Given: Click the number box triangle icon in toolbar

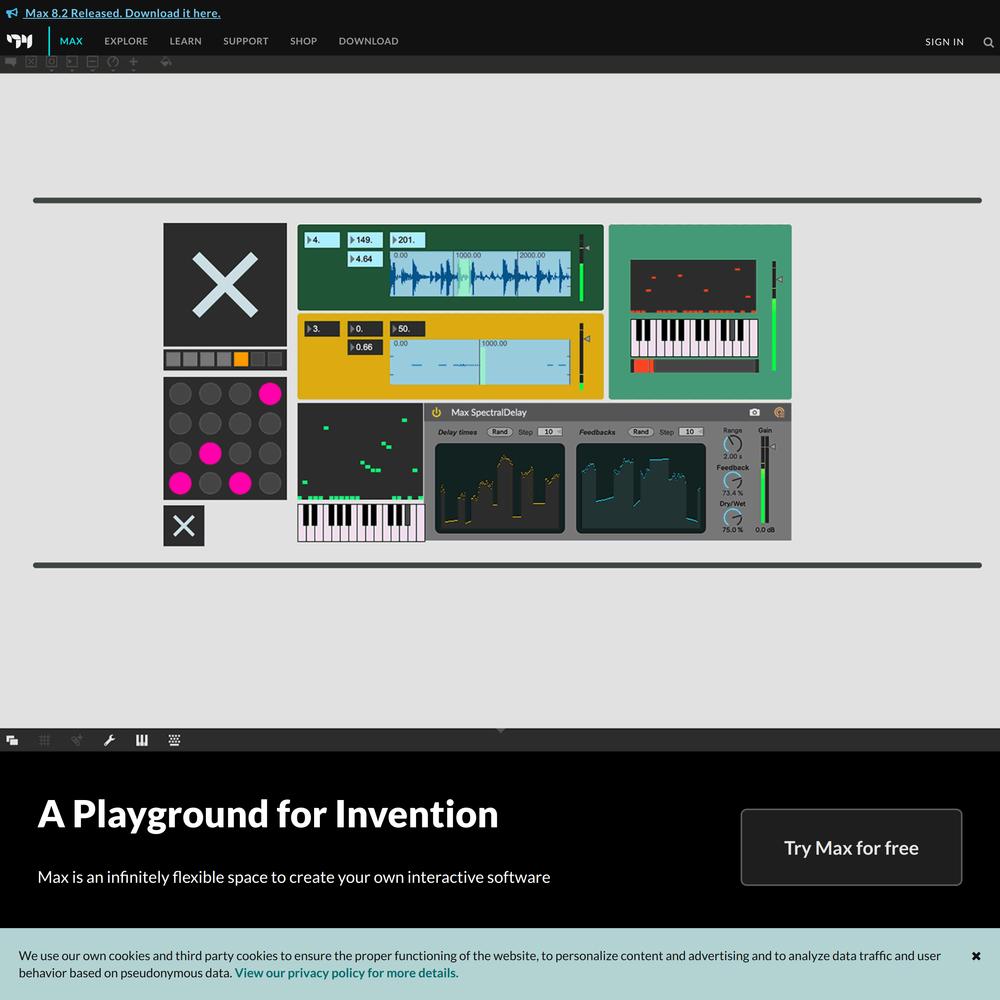Looking at the screenshot, I should click(x=72, y=62).
